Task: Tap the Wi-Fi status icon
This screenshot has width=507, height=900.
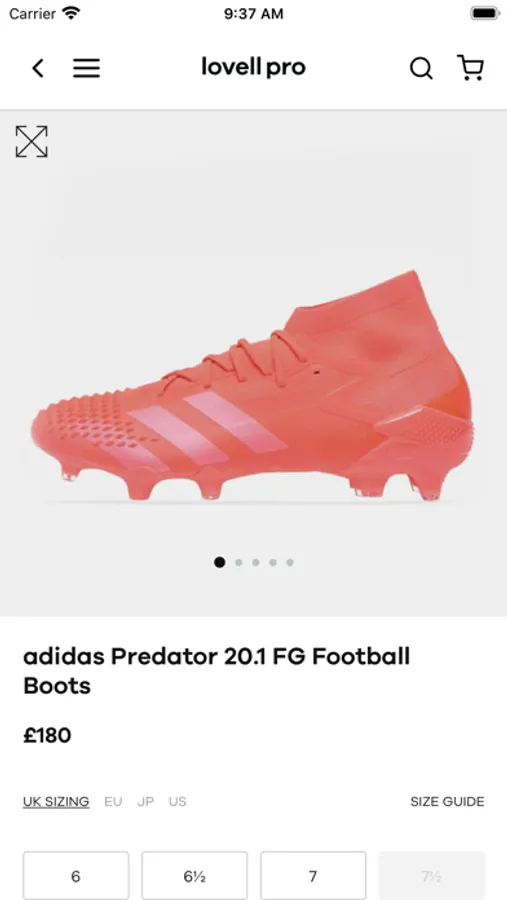Action: click(71, 13)
